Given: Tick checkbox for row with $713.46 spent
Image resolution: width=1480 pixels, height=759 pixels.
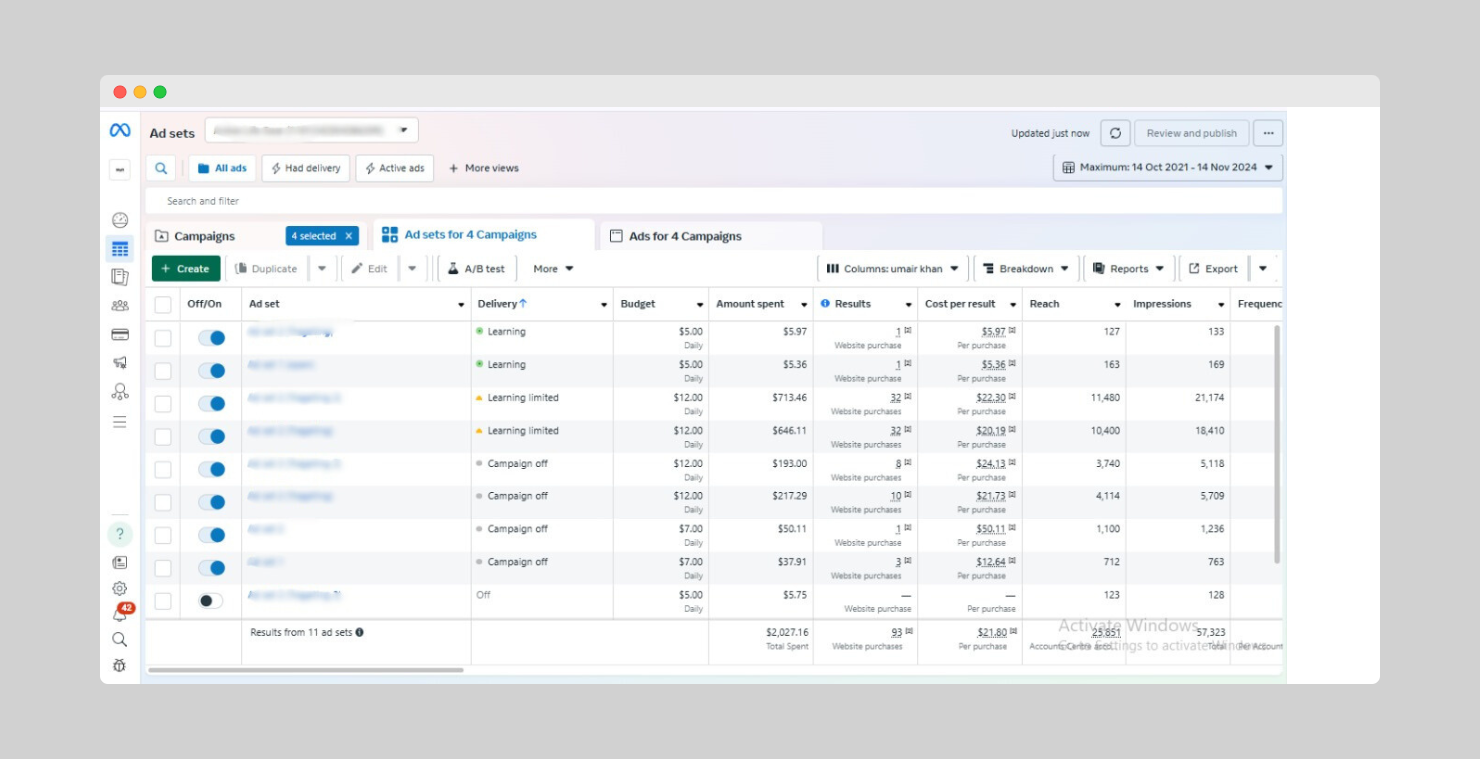Looking at the screenshot, I should pyautogui.click(x=163, y=404).
